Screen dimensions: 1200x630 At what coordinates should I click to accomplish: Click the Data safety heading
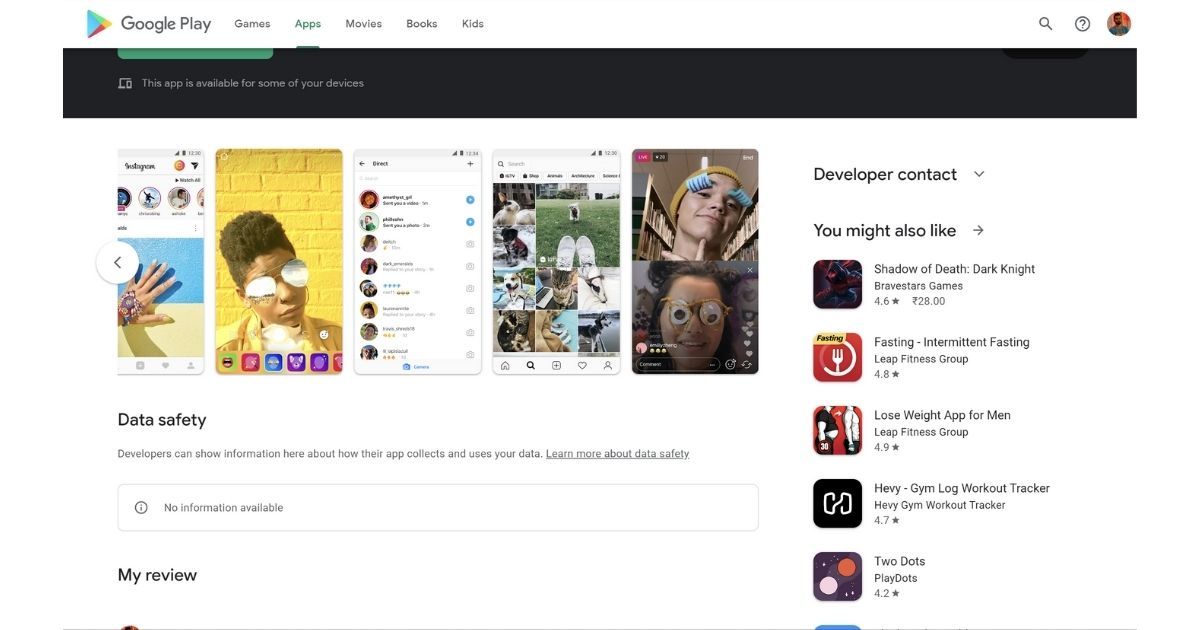pos(162,420)
